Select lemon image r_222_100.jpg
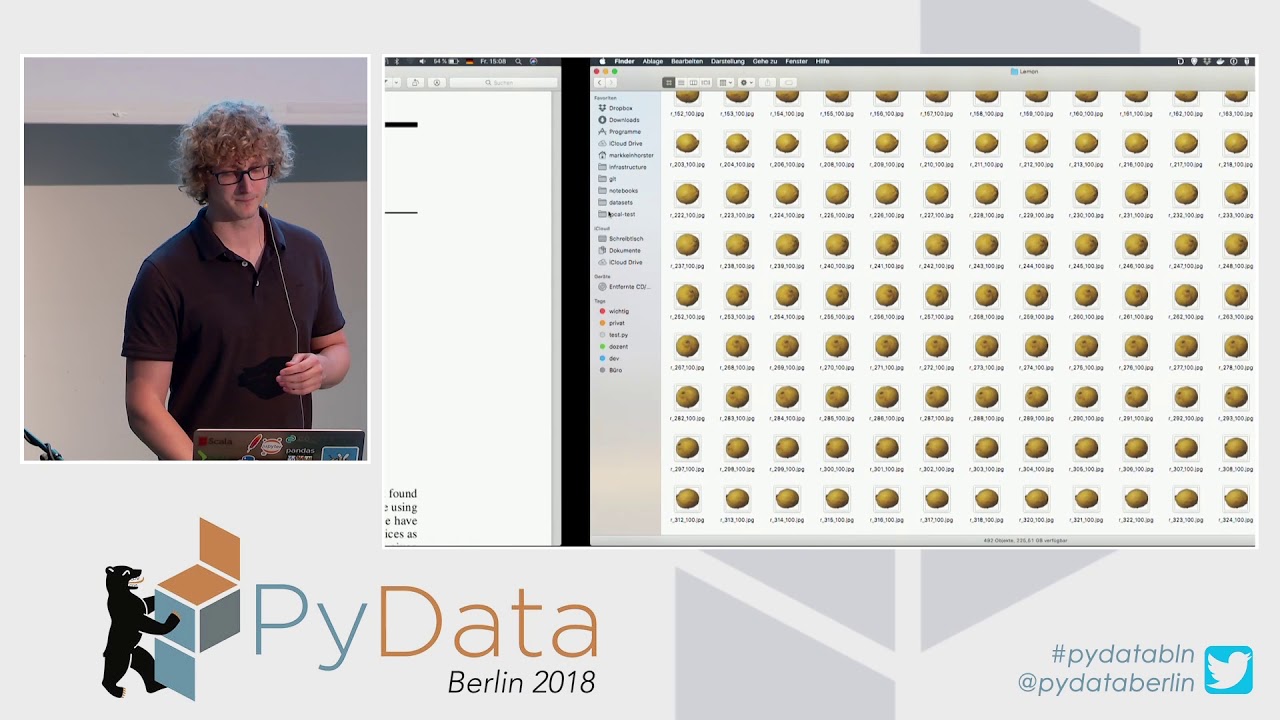Image resolution: width=1280 pixels, height=720 pixels. (x=687, y=194)
